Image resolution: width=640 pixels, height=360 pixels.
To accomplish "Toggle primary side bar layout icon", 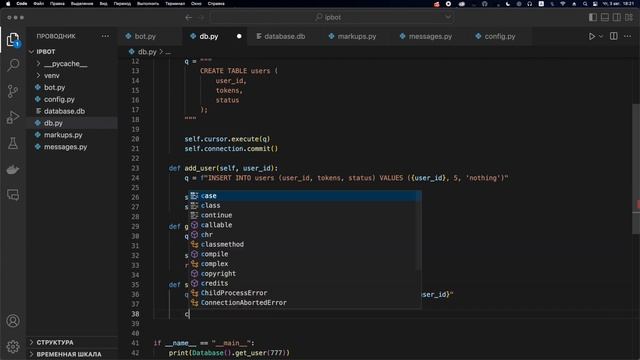I will click(x=593, y=17).
